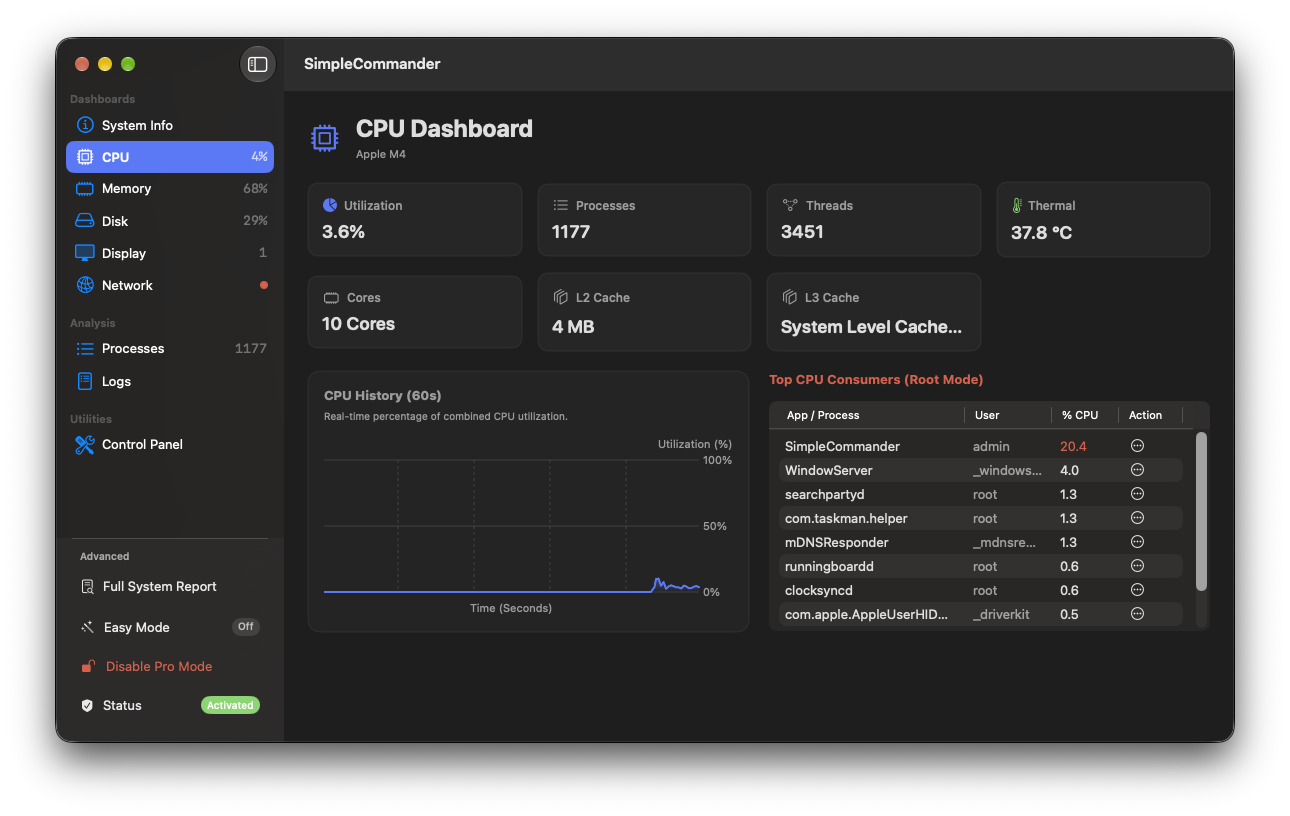Open action menu for com.taskman.helper
Viewport: 1290px width, 816px height.
(x=1137, y=518)
